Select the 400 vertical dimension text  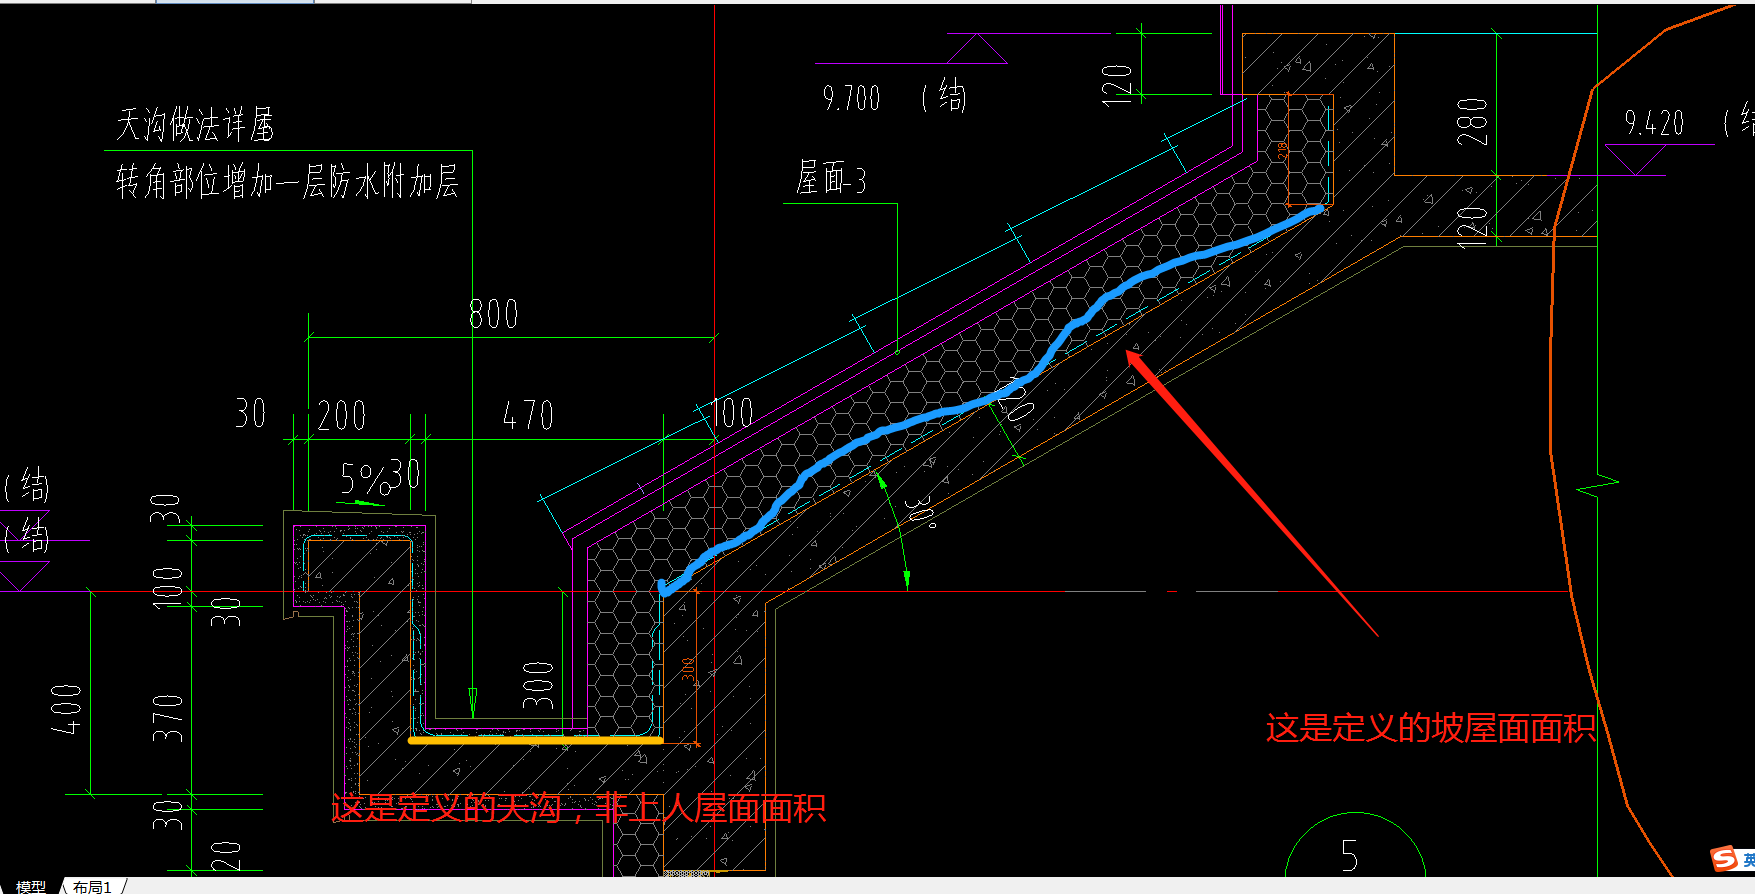pos(67,709)
